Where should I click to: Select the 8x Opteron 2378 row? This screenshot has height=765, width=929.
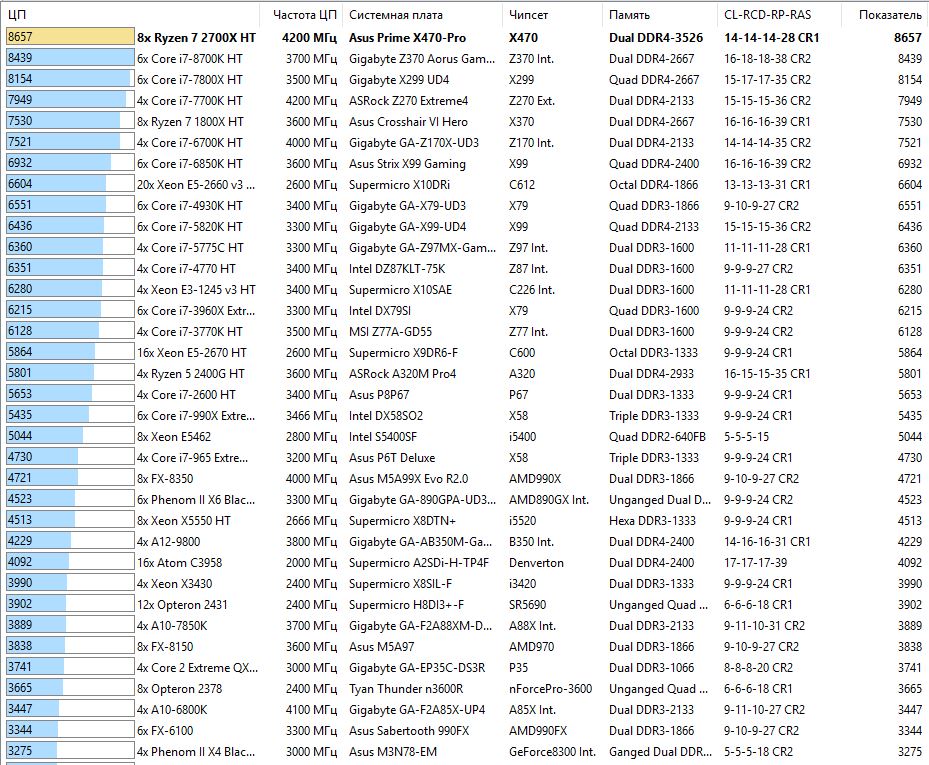464,689
